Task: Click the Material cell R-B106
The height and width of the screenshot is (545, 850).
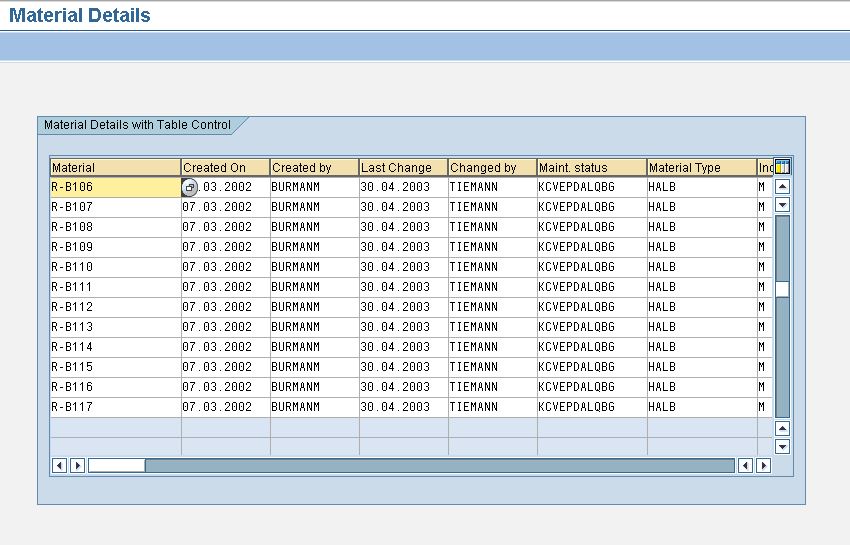Action: tap(115, 187)
